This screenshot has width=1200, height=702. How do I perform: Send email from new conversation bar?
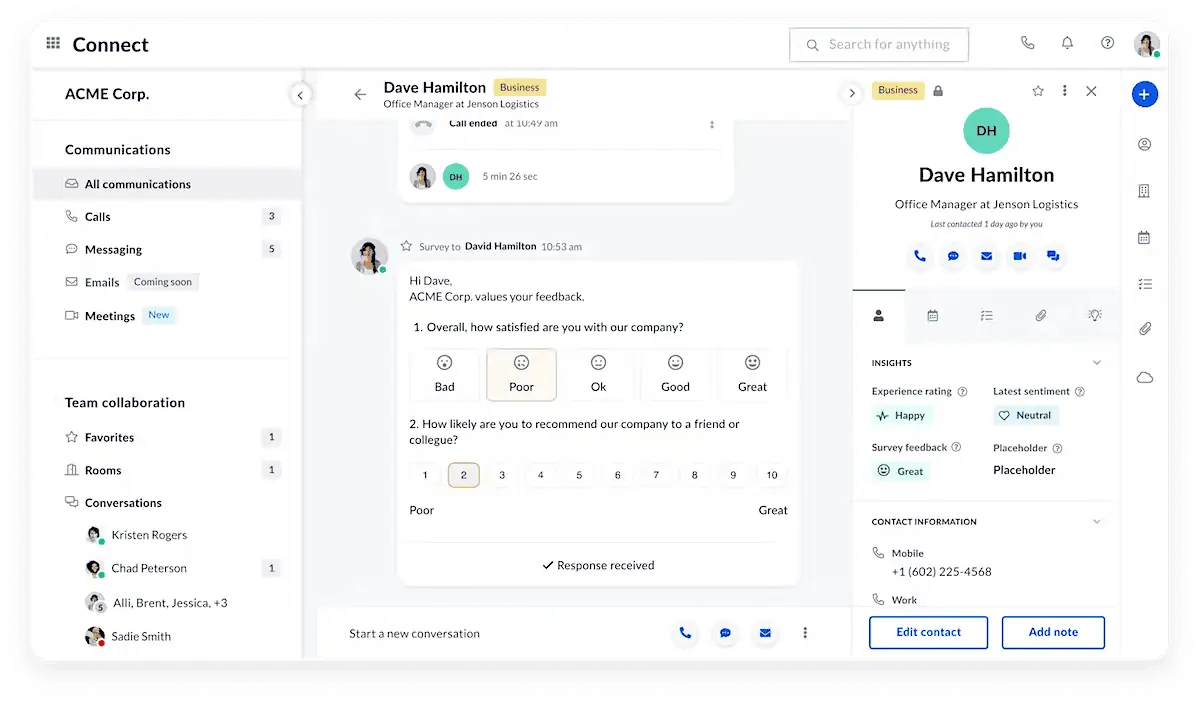(765, 633)
